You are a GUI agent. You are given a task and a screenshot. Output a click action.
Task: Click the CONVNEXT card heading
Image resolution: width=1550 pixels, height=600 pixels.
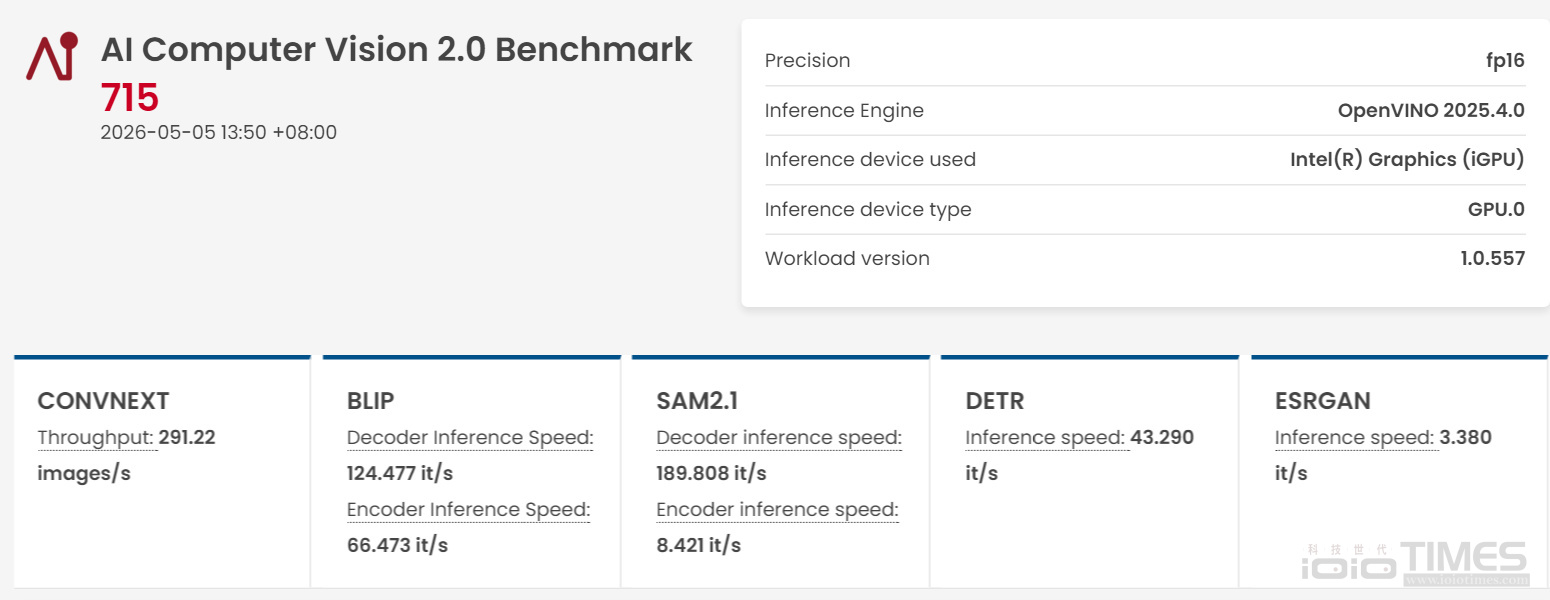[x=103, y=401]
